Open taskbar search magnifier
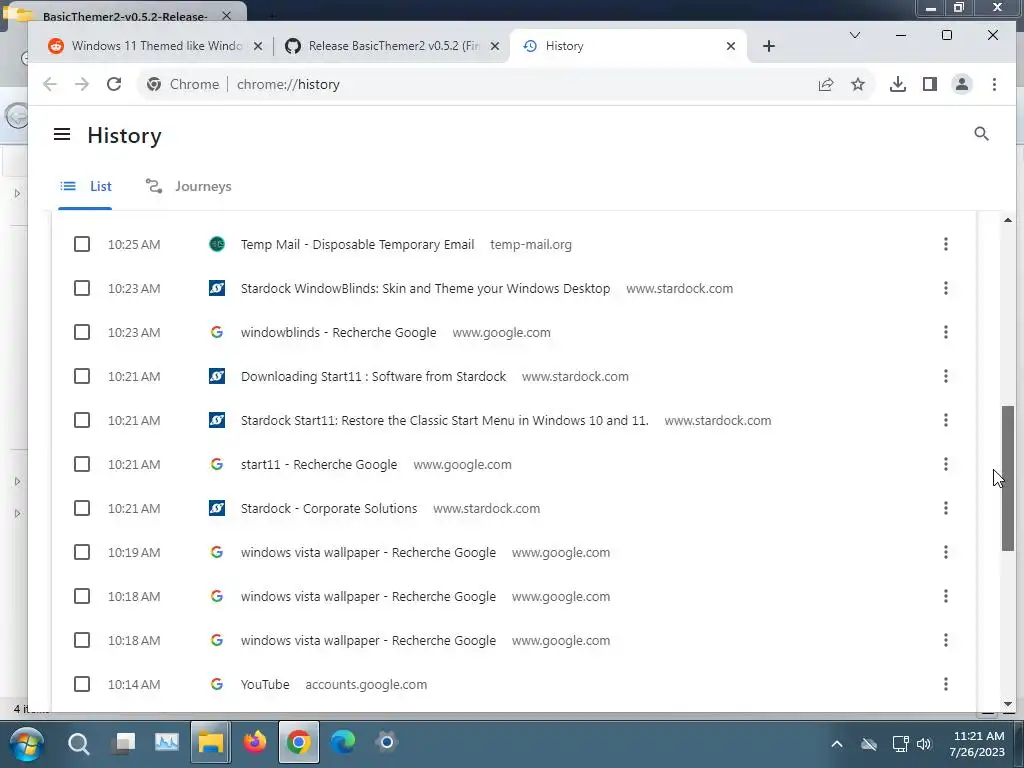Image resolution: width=1024 pixels, height=768 pixels. click(79, 744)
